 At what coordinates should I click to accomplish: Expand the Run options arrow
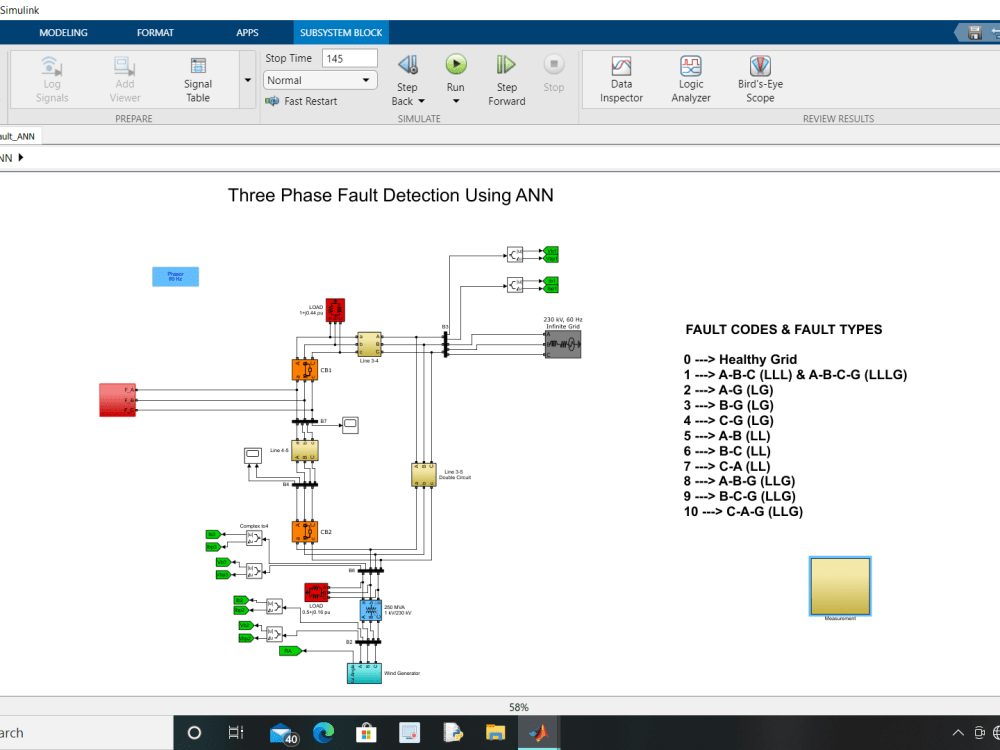click(455, 101)
